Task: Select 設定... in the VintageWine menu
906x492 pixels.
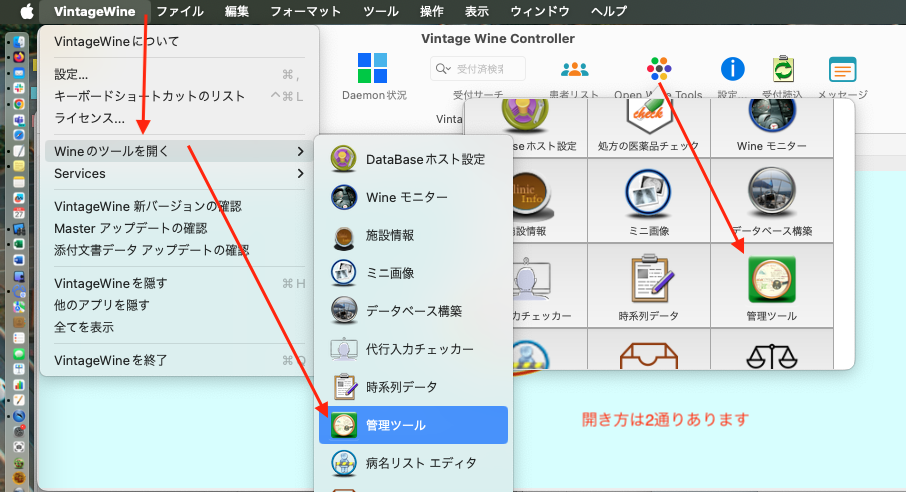Action: click(179, 74)
